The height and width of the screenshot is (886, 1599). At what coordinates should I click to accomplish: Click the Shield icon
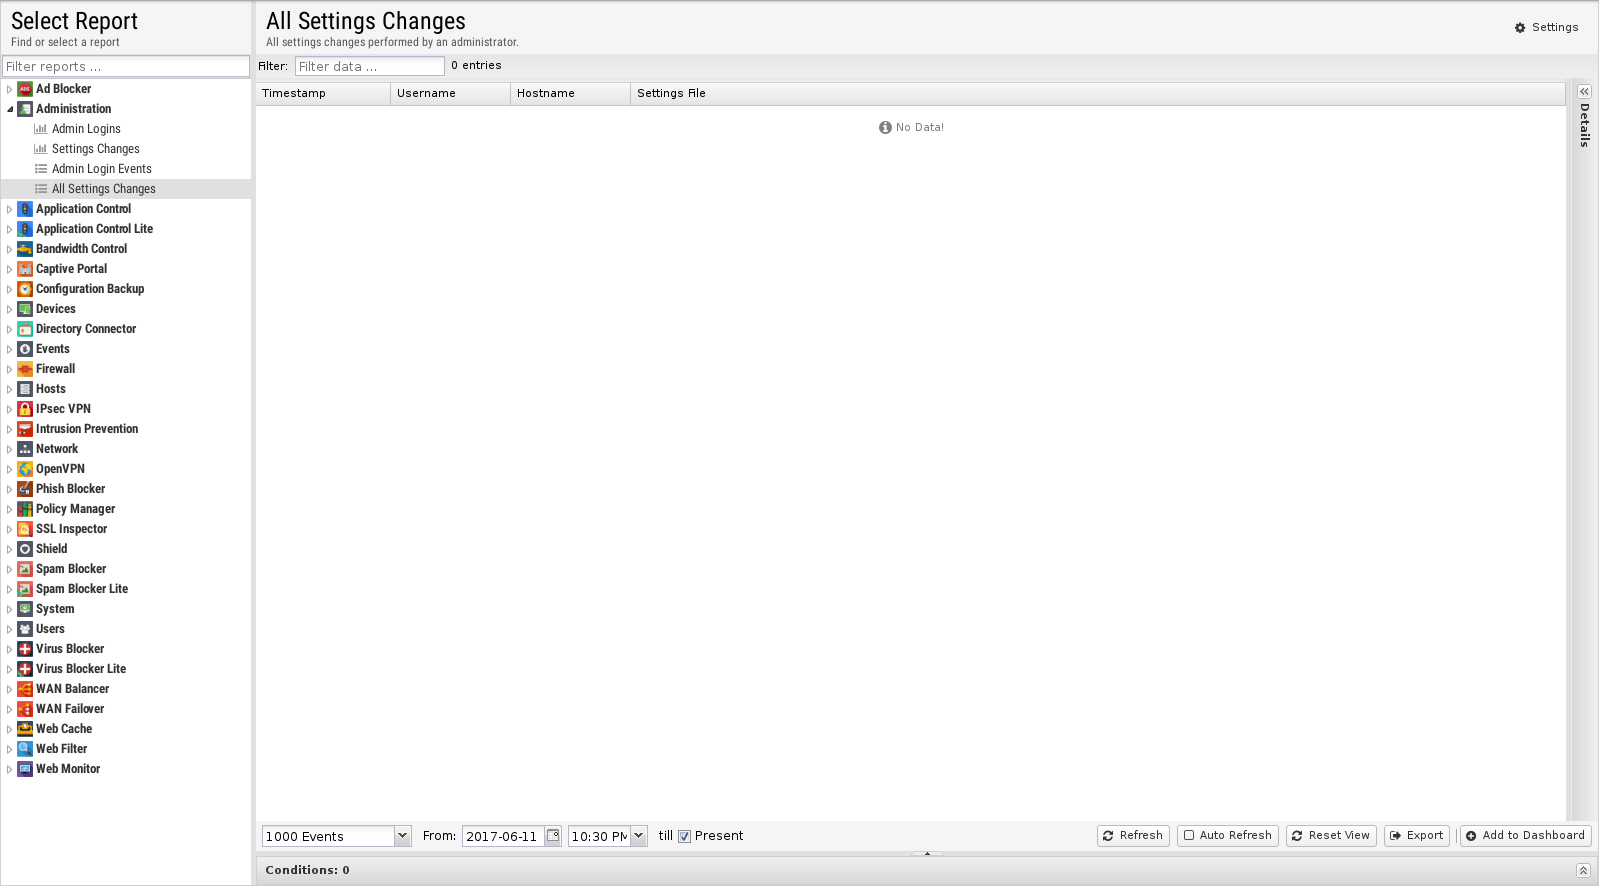25,549
